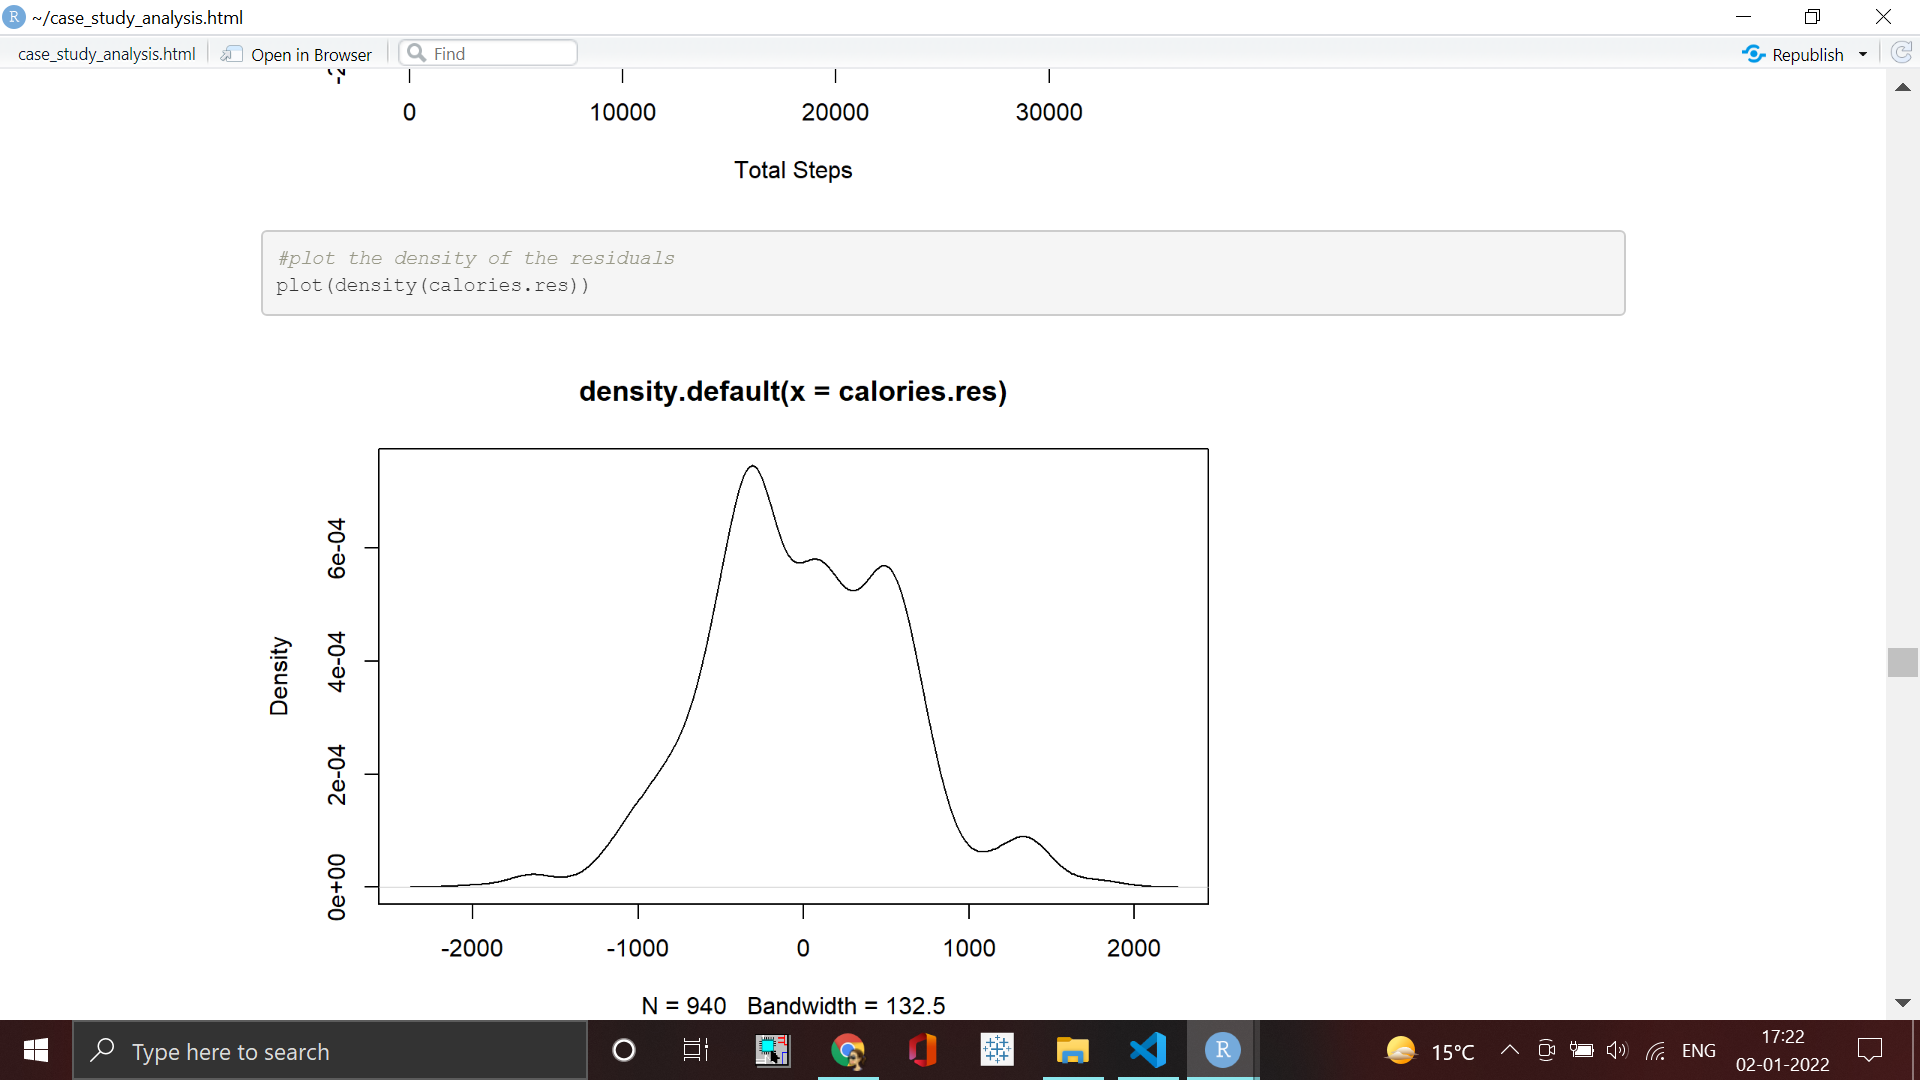1920x1080 pixels.
Task: Select the case_study_analysis.html tab label
Action: point(106,54)
